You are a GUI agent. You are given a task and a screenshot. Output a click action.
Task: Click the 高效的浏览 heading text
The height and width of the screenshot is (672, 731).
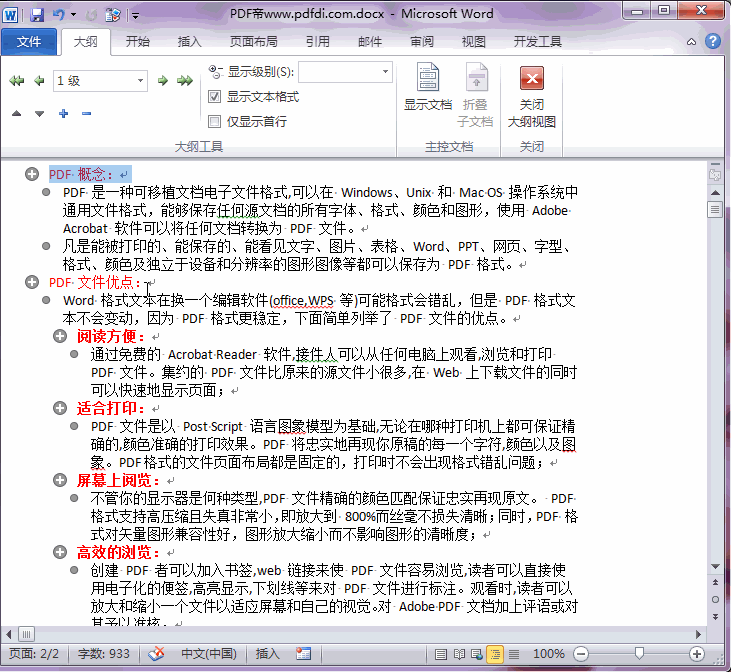click(x=118, y=552)
